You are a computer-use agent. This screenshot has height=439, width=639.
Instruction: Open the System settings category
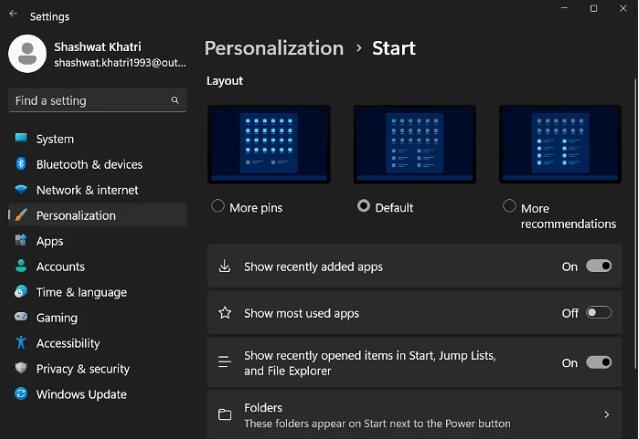(x=97, y=139)
